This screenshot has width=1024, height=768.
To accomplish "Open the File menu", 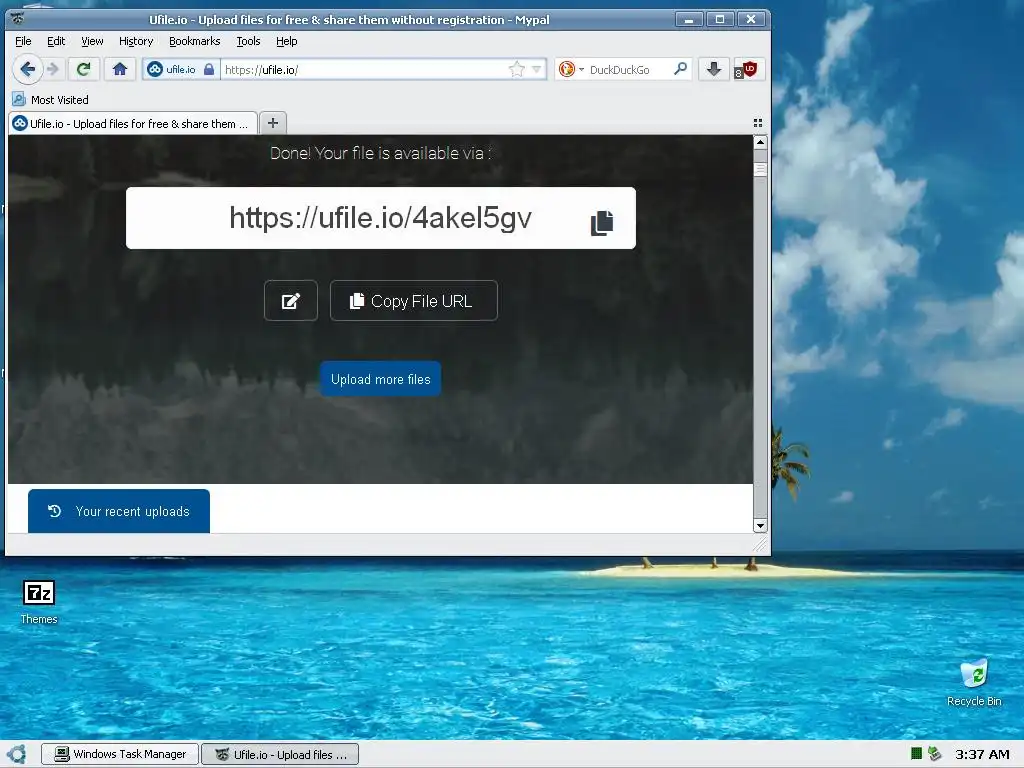I will click(23, 41).
